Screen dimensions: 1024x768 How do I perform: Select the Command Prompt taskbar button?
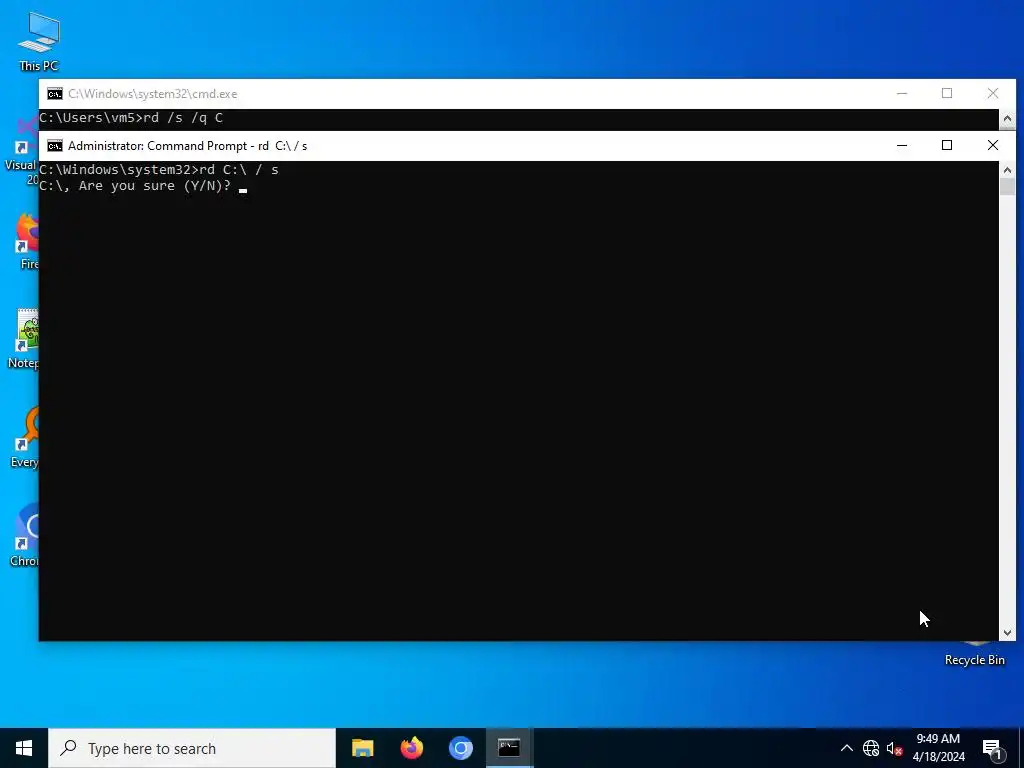pyautogui.click(x=509, y=748)
